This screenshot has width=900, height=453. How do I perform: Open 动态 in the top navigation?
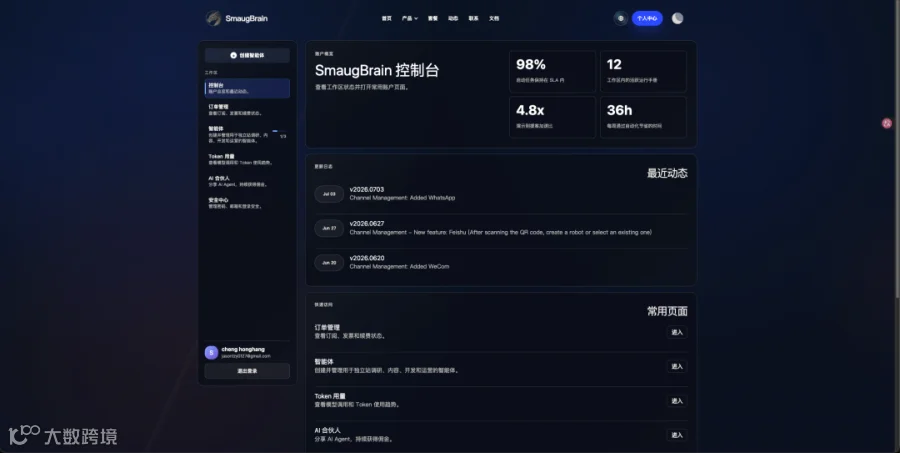point(453,18)
